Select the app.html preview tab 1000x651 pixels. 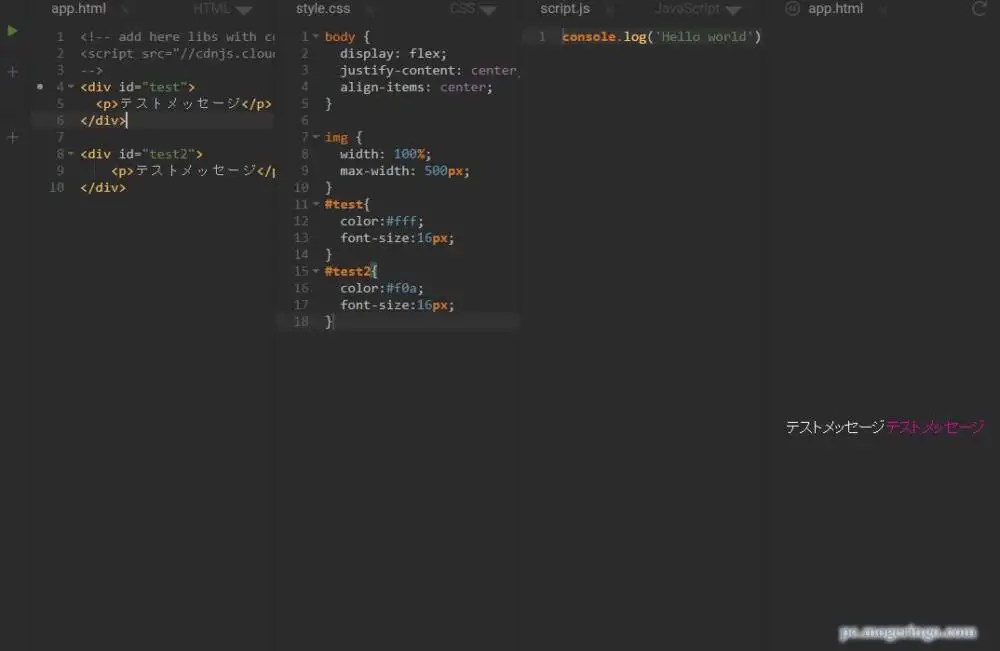[x=835, y=9]
